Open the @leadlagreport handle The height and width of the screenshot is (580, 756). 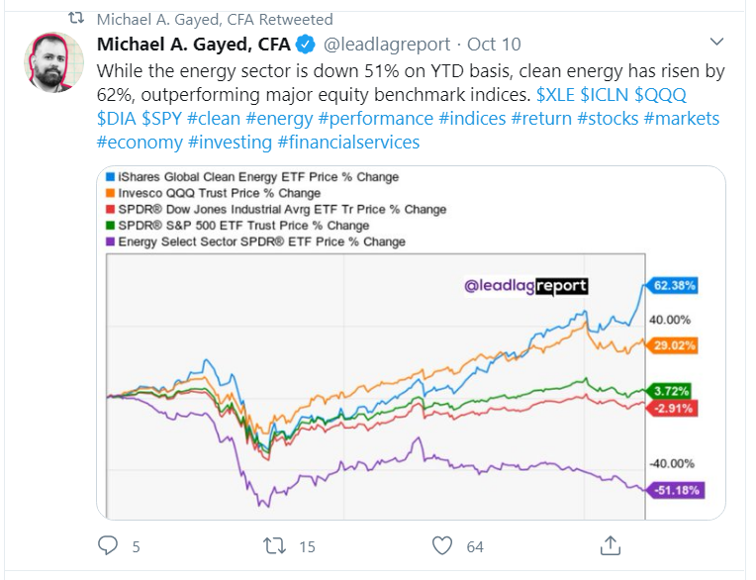tap(387, 45)
